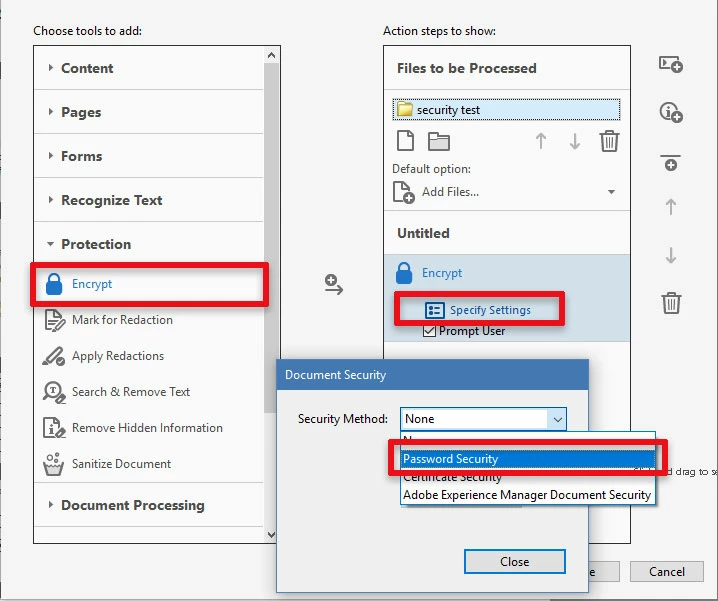Click the Remove Hidden Information label

click(x=147, y=428)
